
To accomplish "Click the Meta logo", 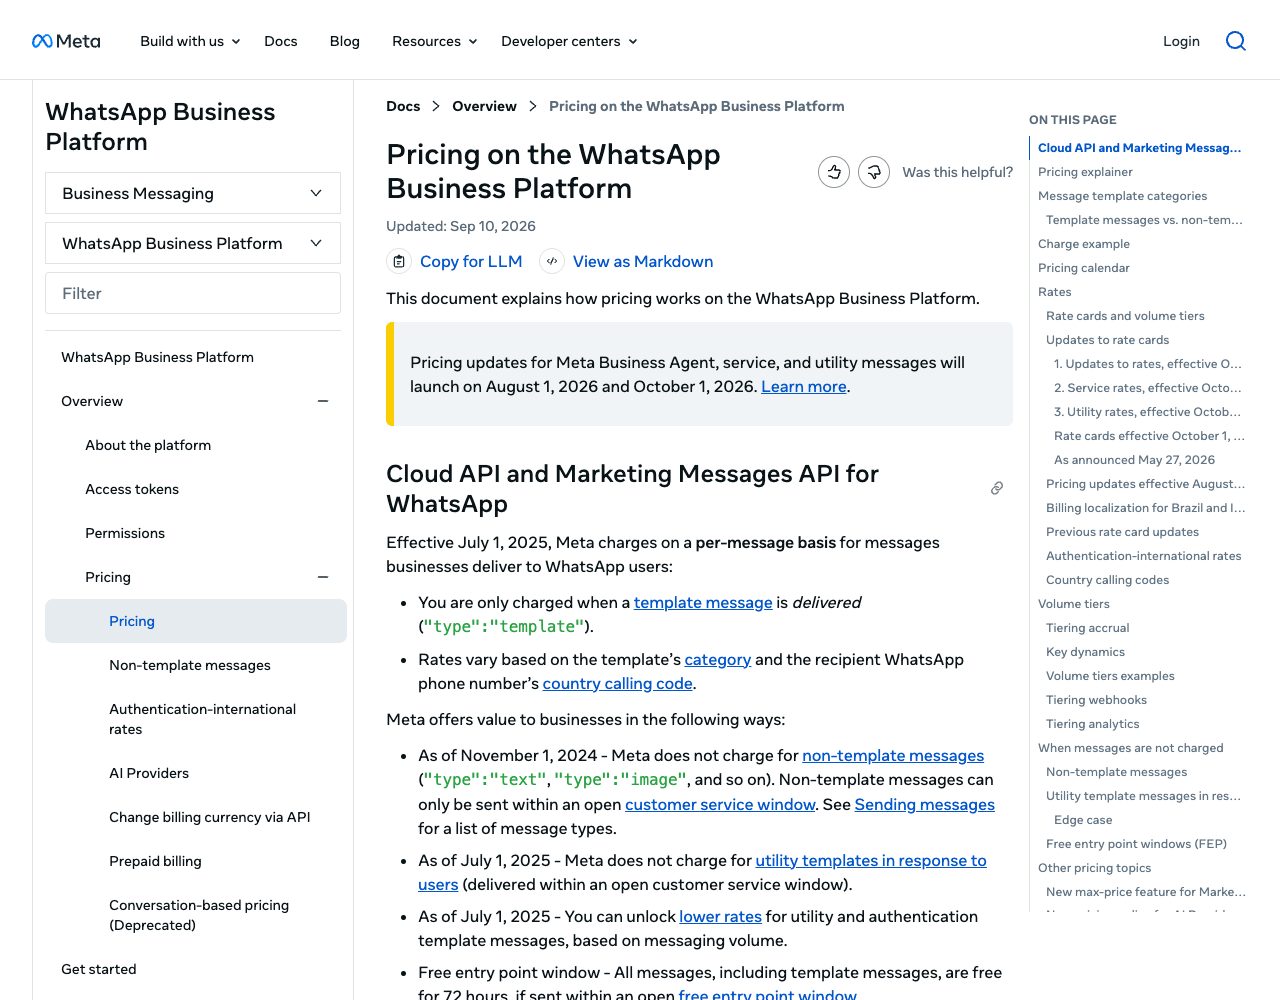I will (x=66, y=41).
